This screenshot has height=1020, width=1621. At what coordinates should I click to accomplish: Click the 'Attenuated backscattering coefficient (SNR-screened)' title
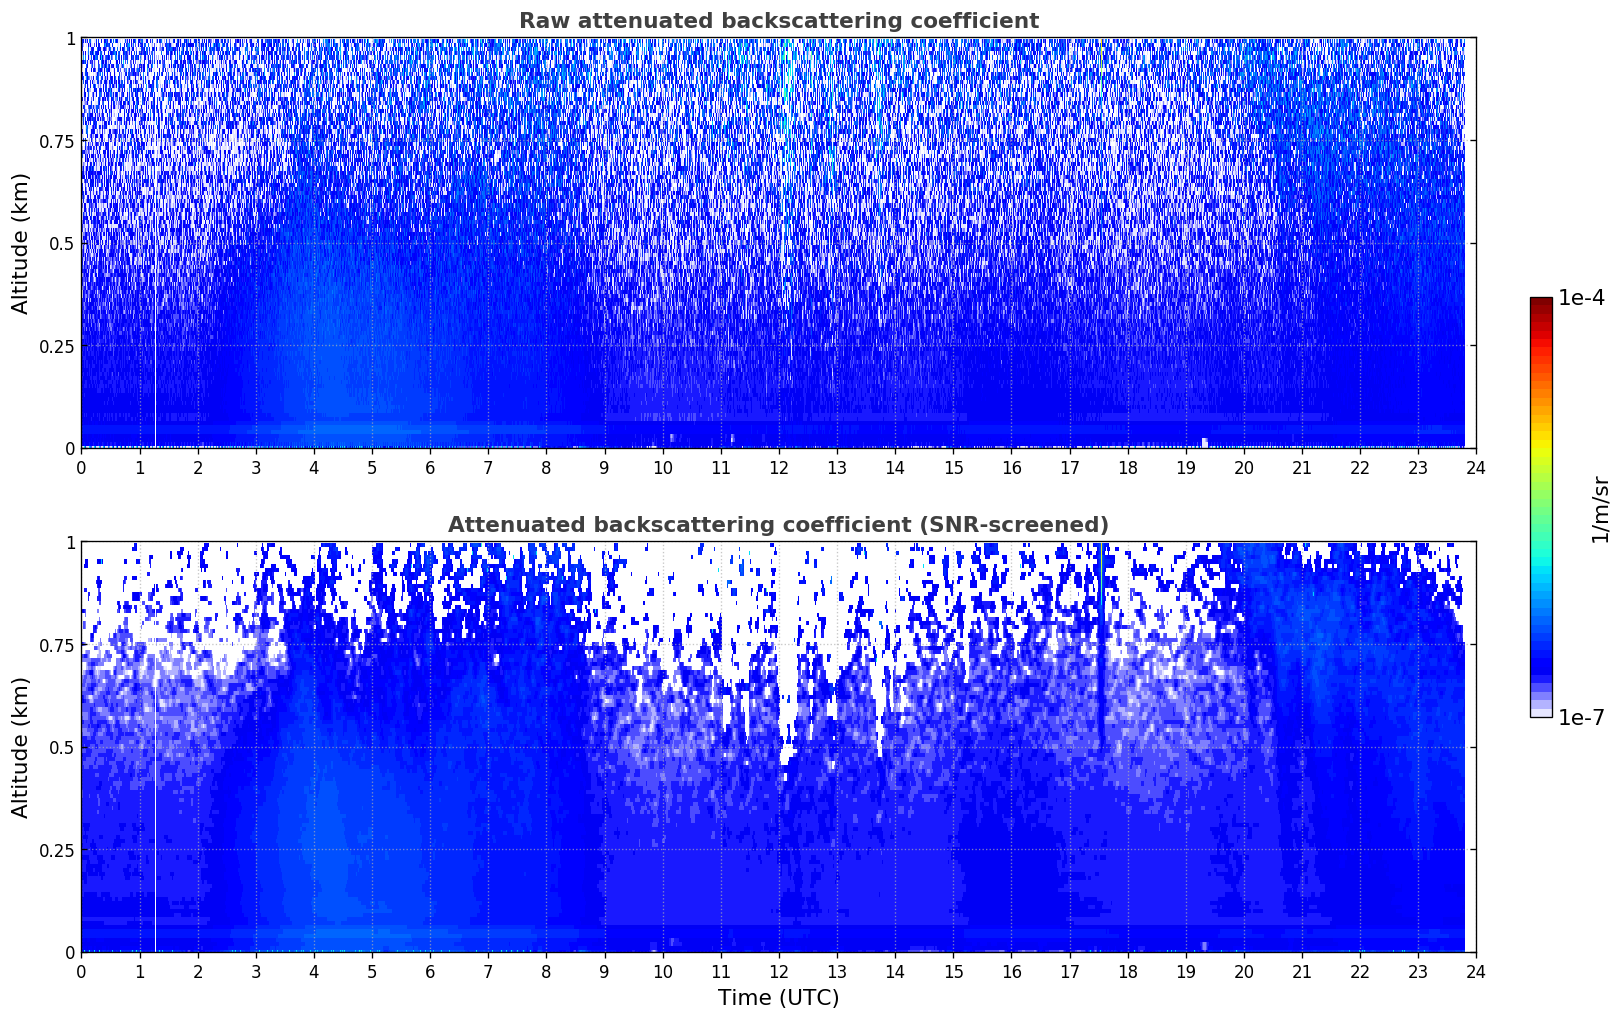point(778,525)
